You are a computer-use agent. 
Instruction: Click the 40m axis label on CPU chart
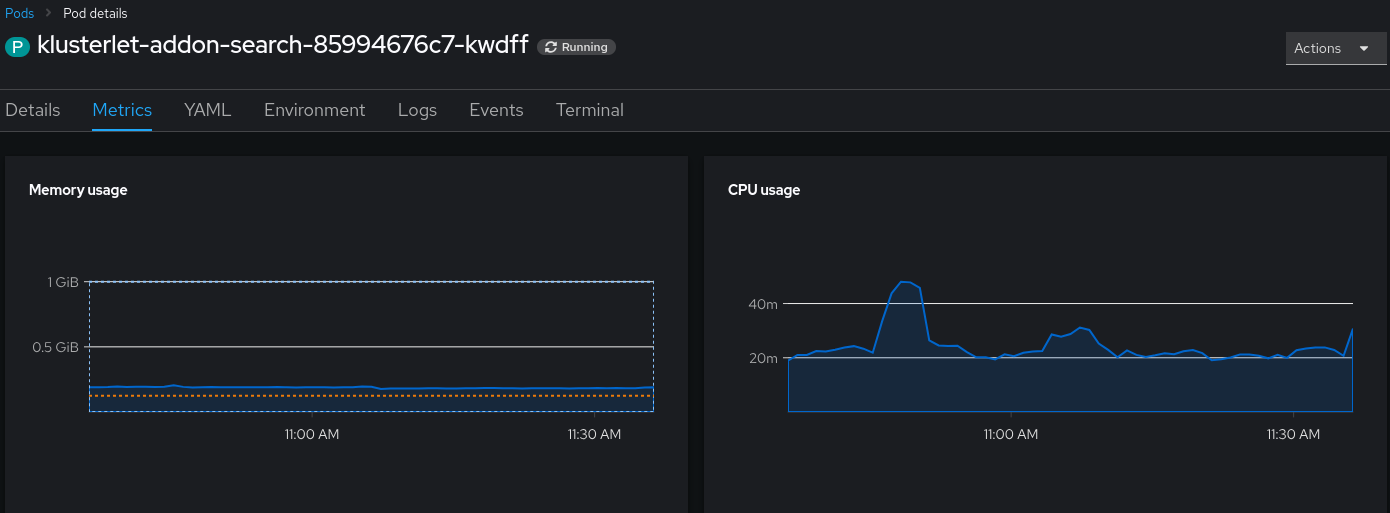763,304
